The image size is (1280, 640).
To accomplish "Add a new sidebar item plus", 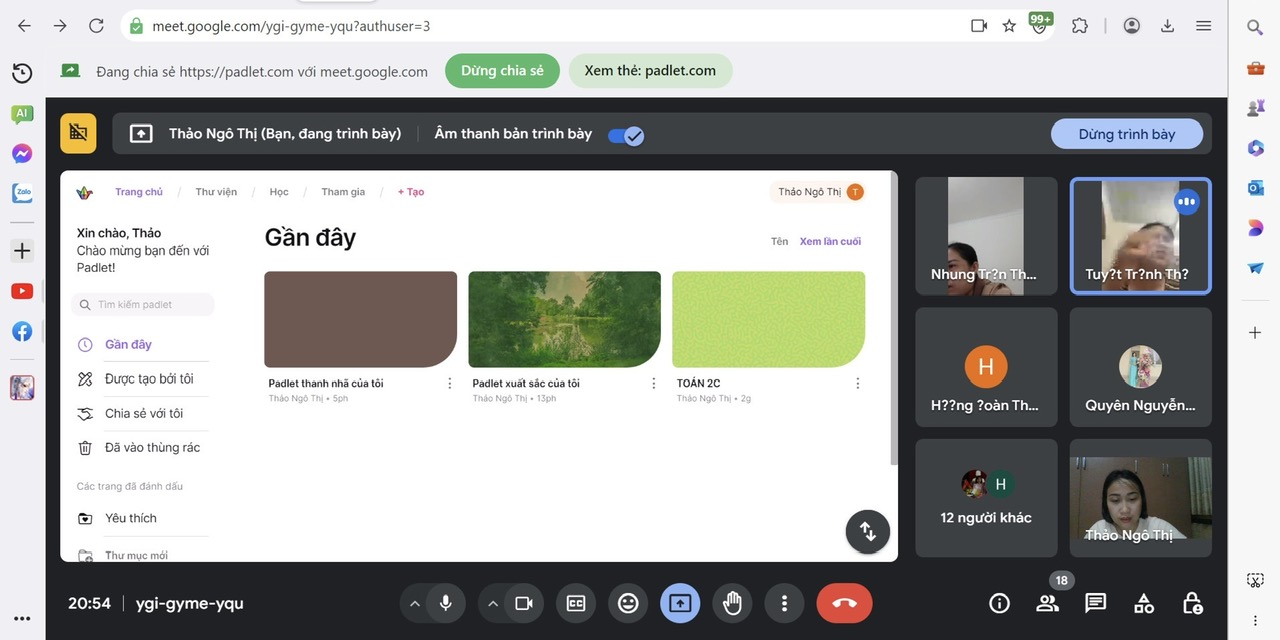I will [x=22, y=251].
